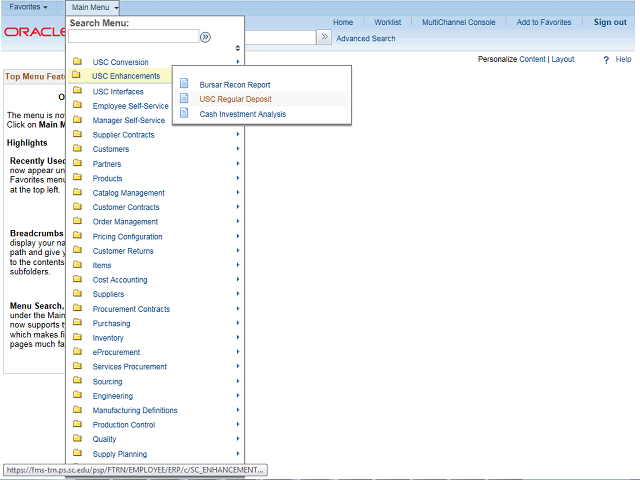Click the folder icon next to Cost Accounting
Viewport: 640px width, 480px height.
tap(78, 279)
